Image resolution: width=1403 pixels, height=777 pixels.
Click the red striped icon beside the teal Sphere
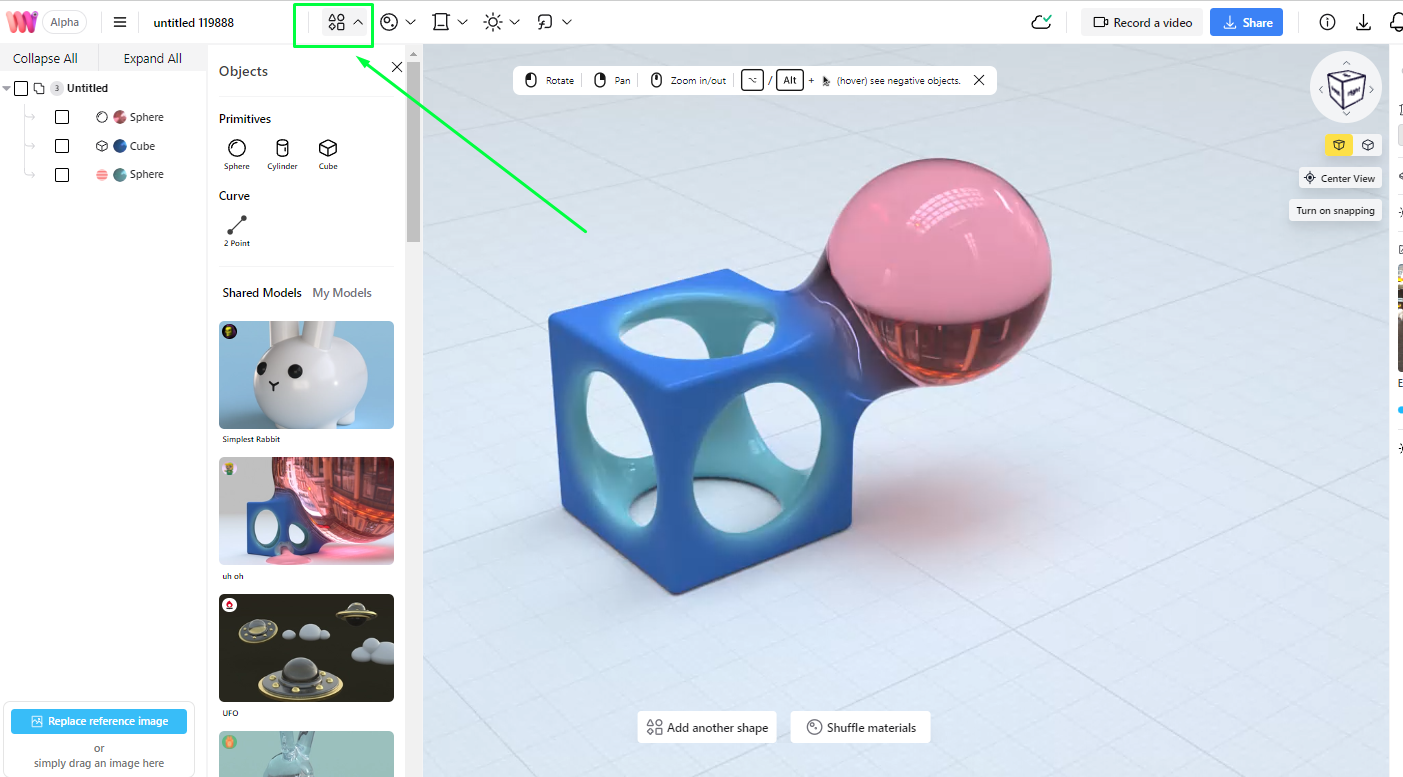pos(102,174)
